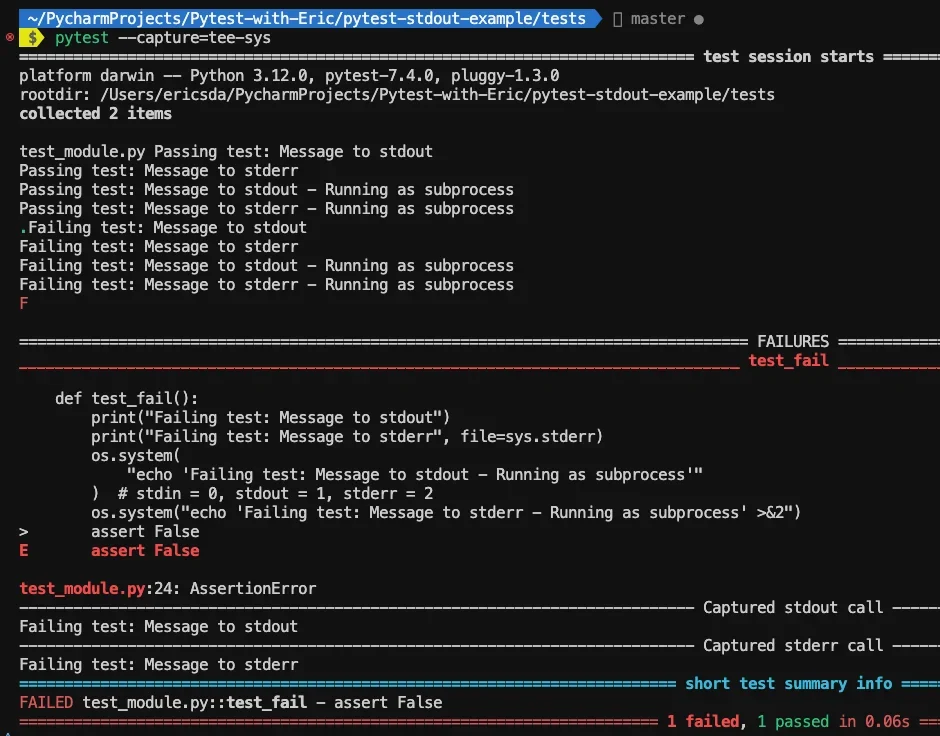Click the AssertionError text
This screenshot has width=940, height=736.
pyautogui.click(x=253, y=589)
